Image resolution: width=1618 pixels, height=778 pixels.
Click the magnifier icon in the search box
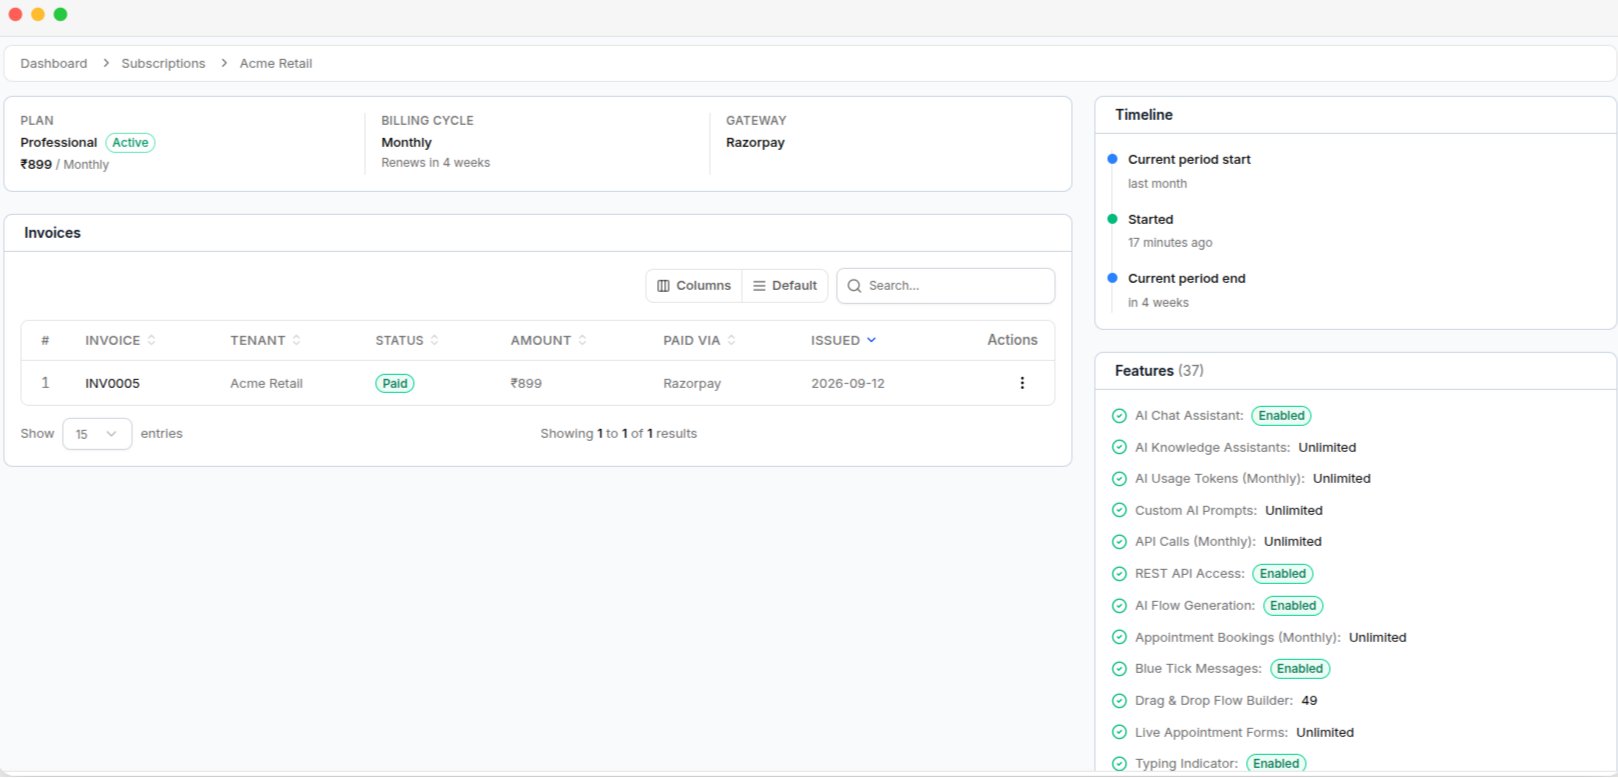click(x=854, y=286)
